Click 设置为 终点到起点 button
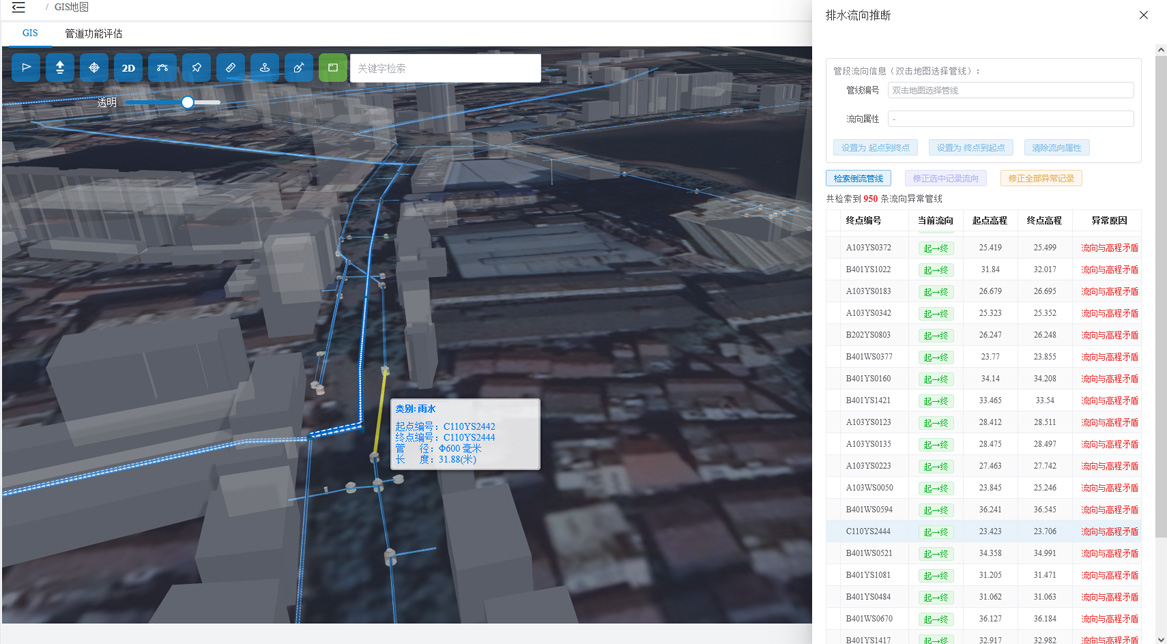 pyautogui.click(x=971, y=147)
